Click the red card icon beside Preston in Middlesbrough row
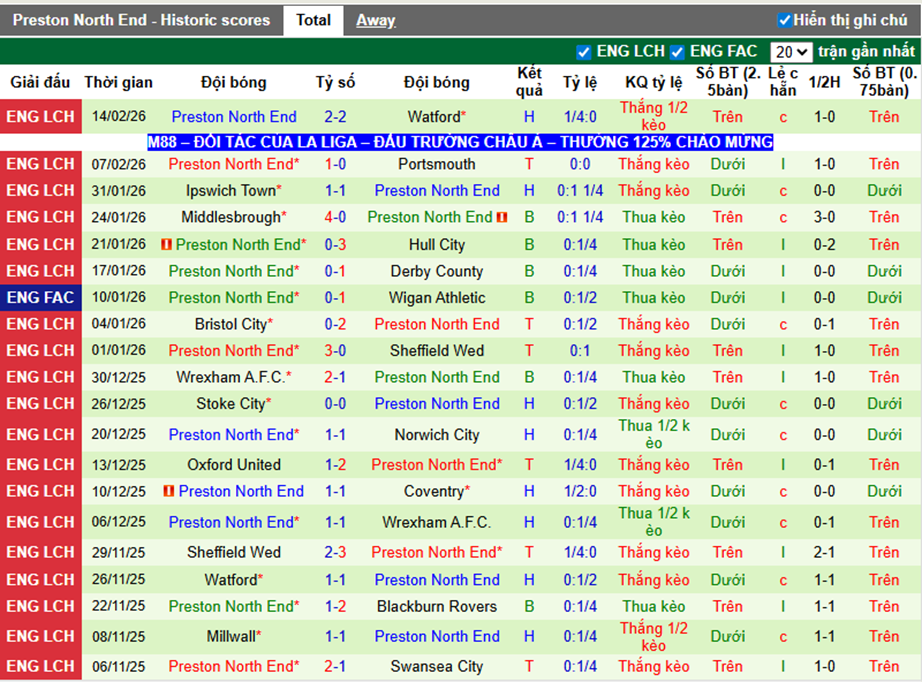 click(502, 218)
